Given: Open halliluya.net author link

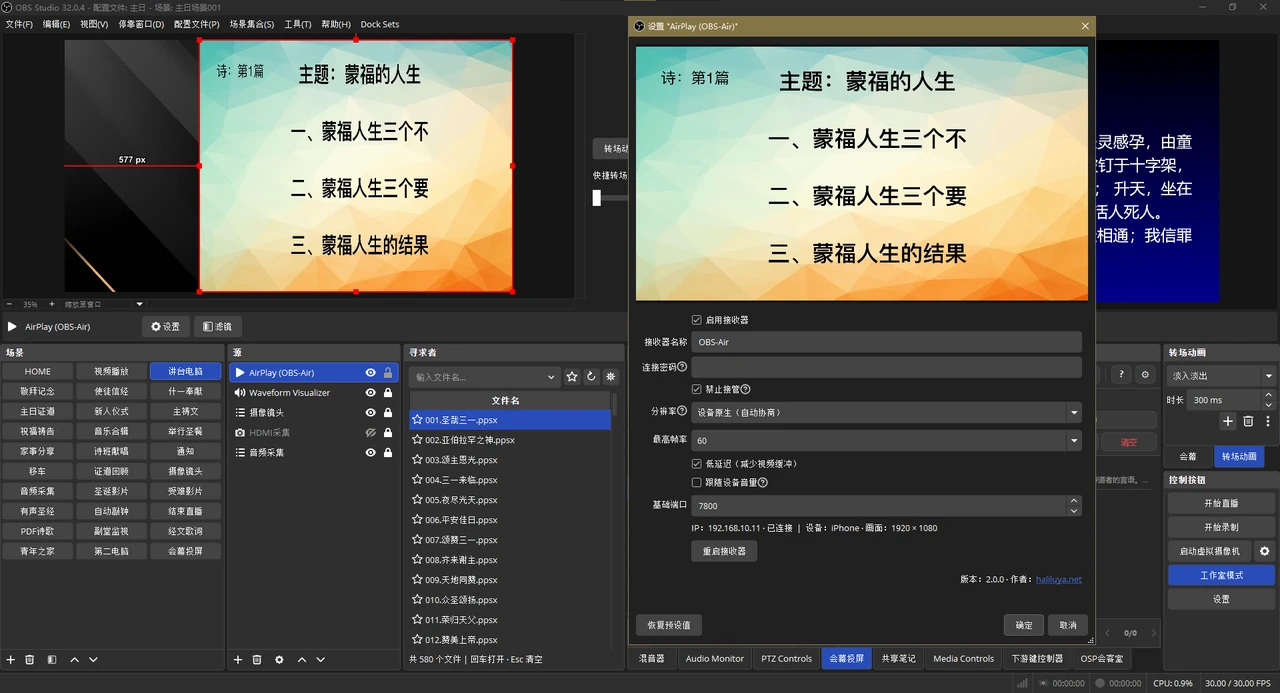Looking at the screenshot, I should (1058, 579).
